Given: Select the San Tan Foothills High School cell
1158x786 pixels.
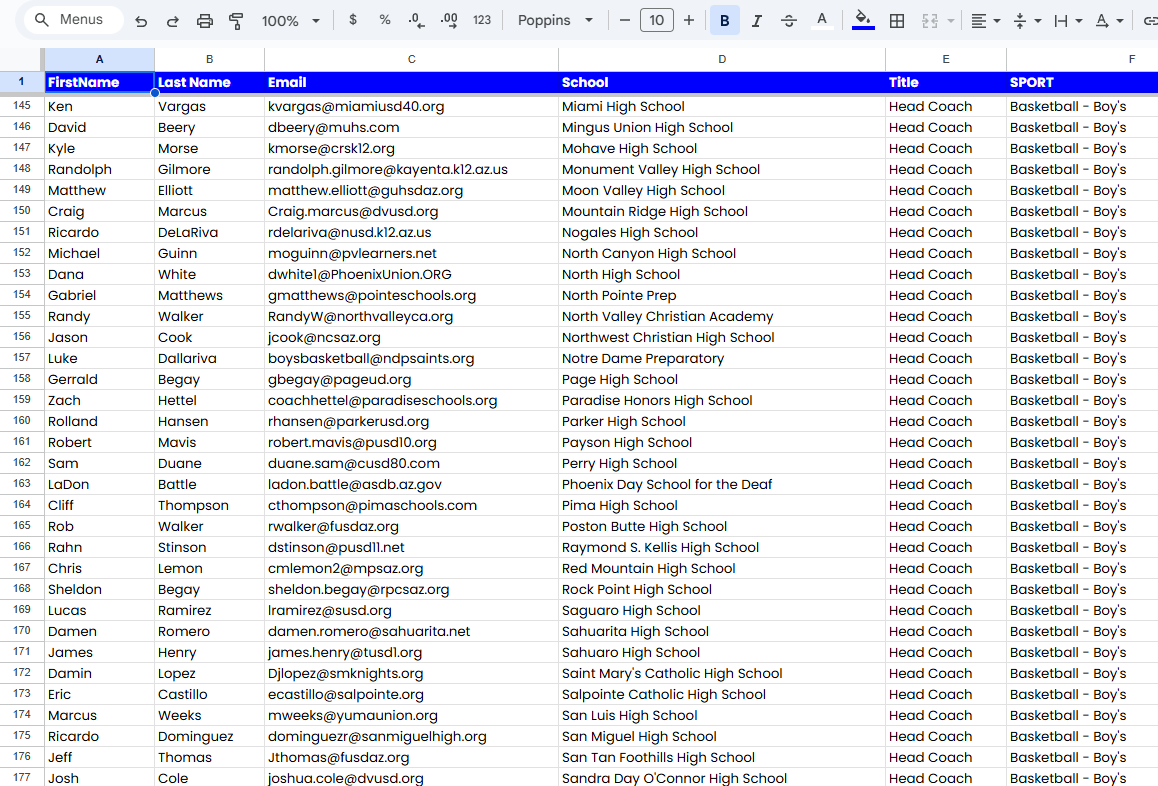Looking at the screenshot, I should tap(722, 757).
